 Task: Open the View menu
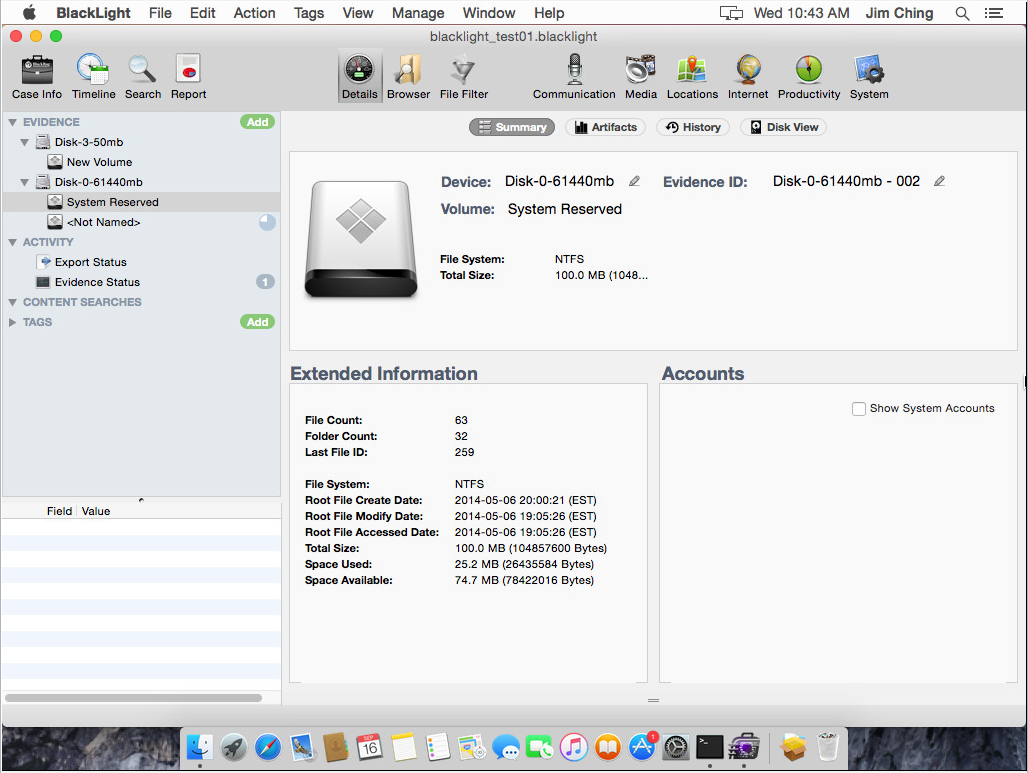tap(357, 13)
